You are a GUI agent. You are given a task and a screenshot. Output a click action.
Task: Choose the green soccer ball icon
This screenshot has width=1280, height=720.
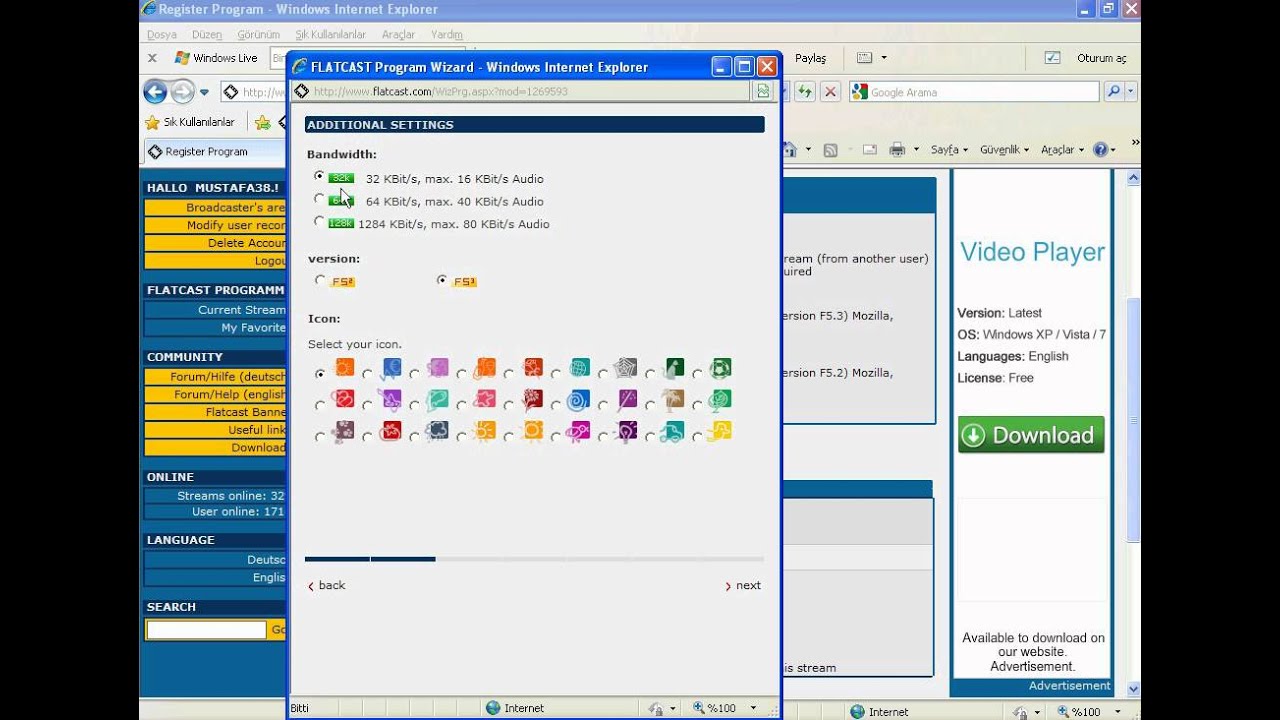coord(721,368)
